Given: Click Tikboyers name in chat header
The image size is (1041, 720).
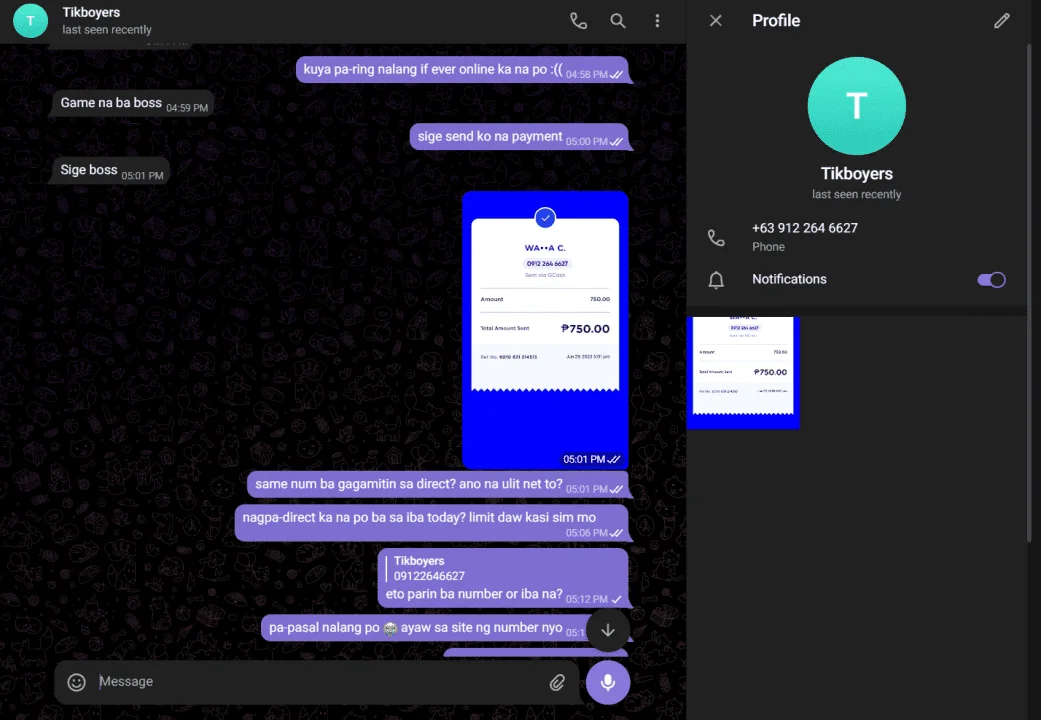Looking at the screenshot, I should pos(91,13).
